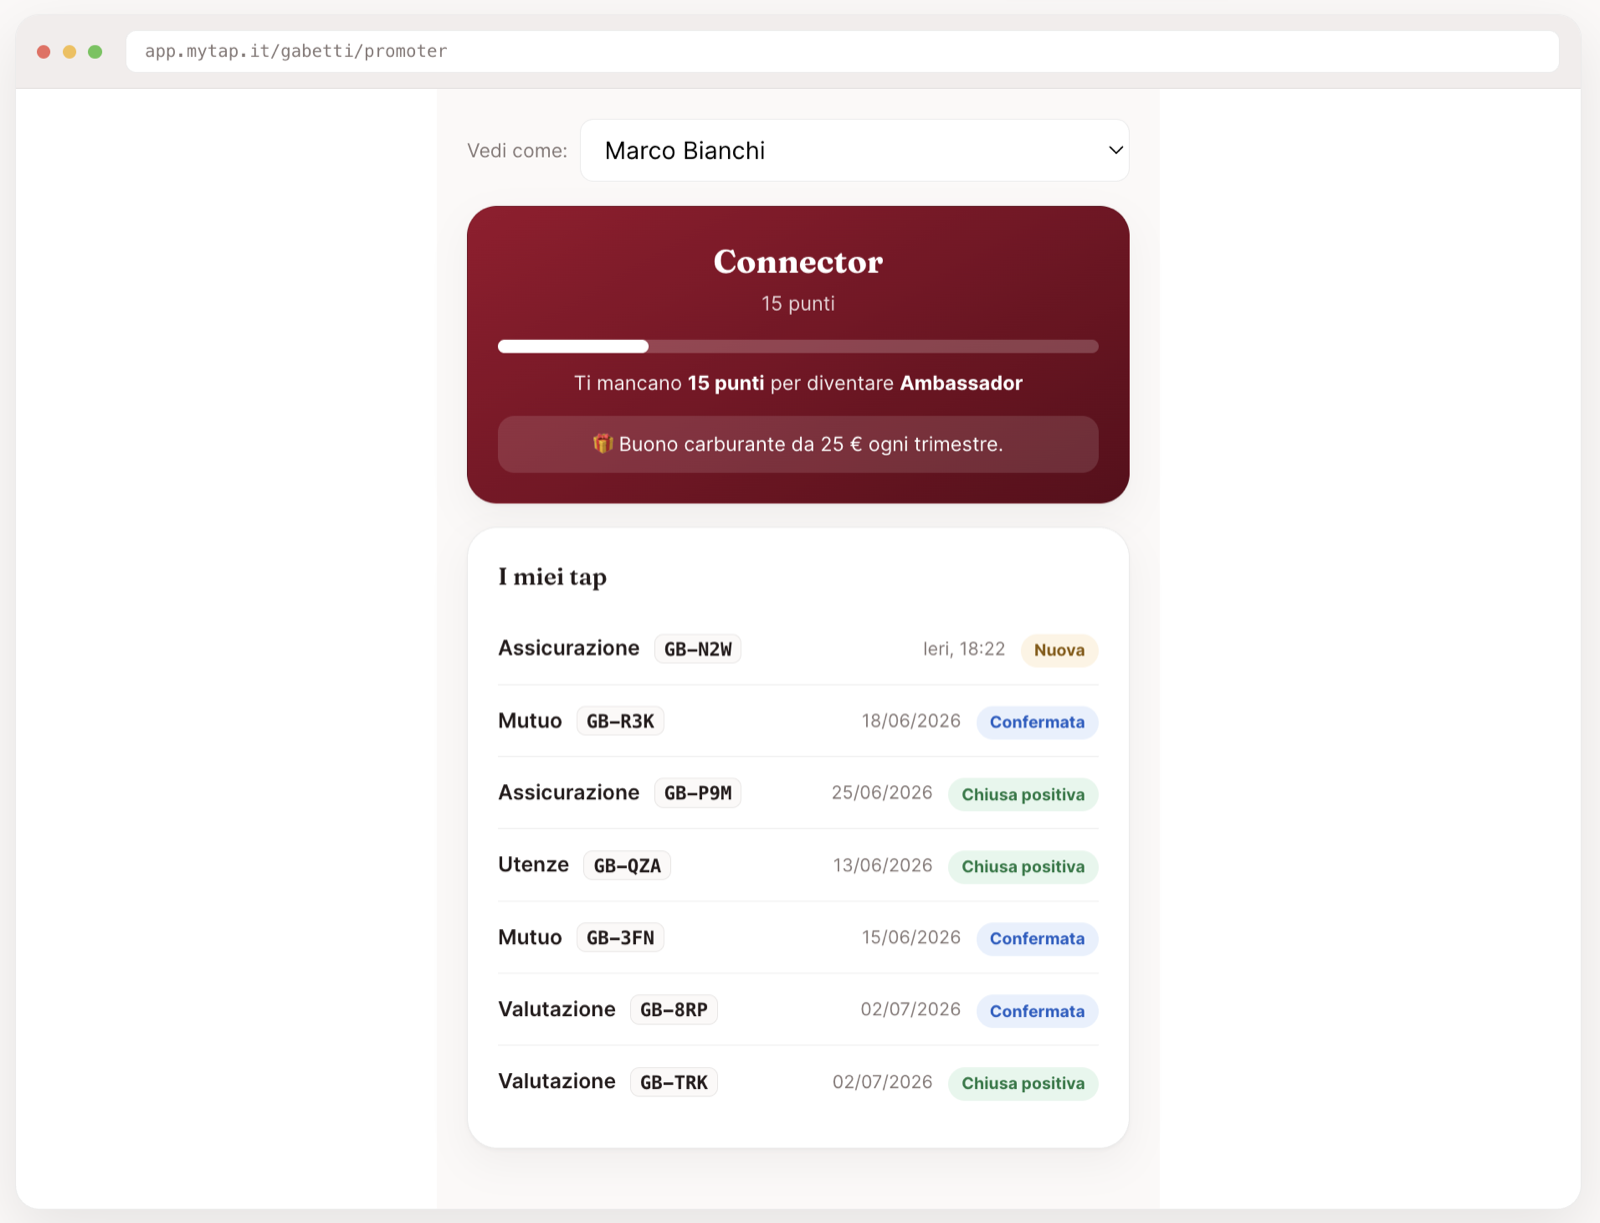Click the date 15/06/2026
1600x1223 pixels.
tap(911, 937)
